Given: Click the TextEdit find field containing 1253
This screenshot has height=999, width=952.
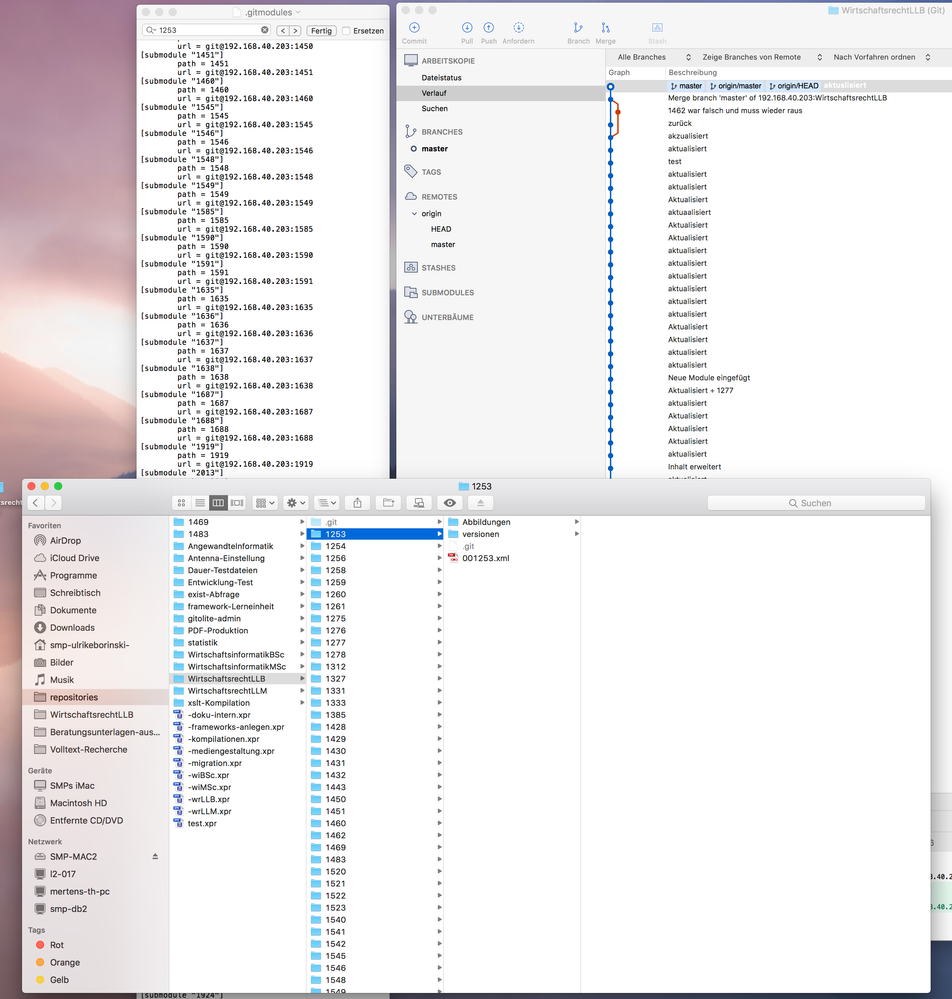Looking at the screenshot, I should coord(206,30).
